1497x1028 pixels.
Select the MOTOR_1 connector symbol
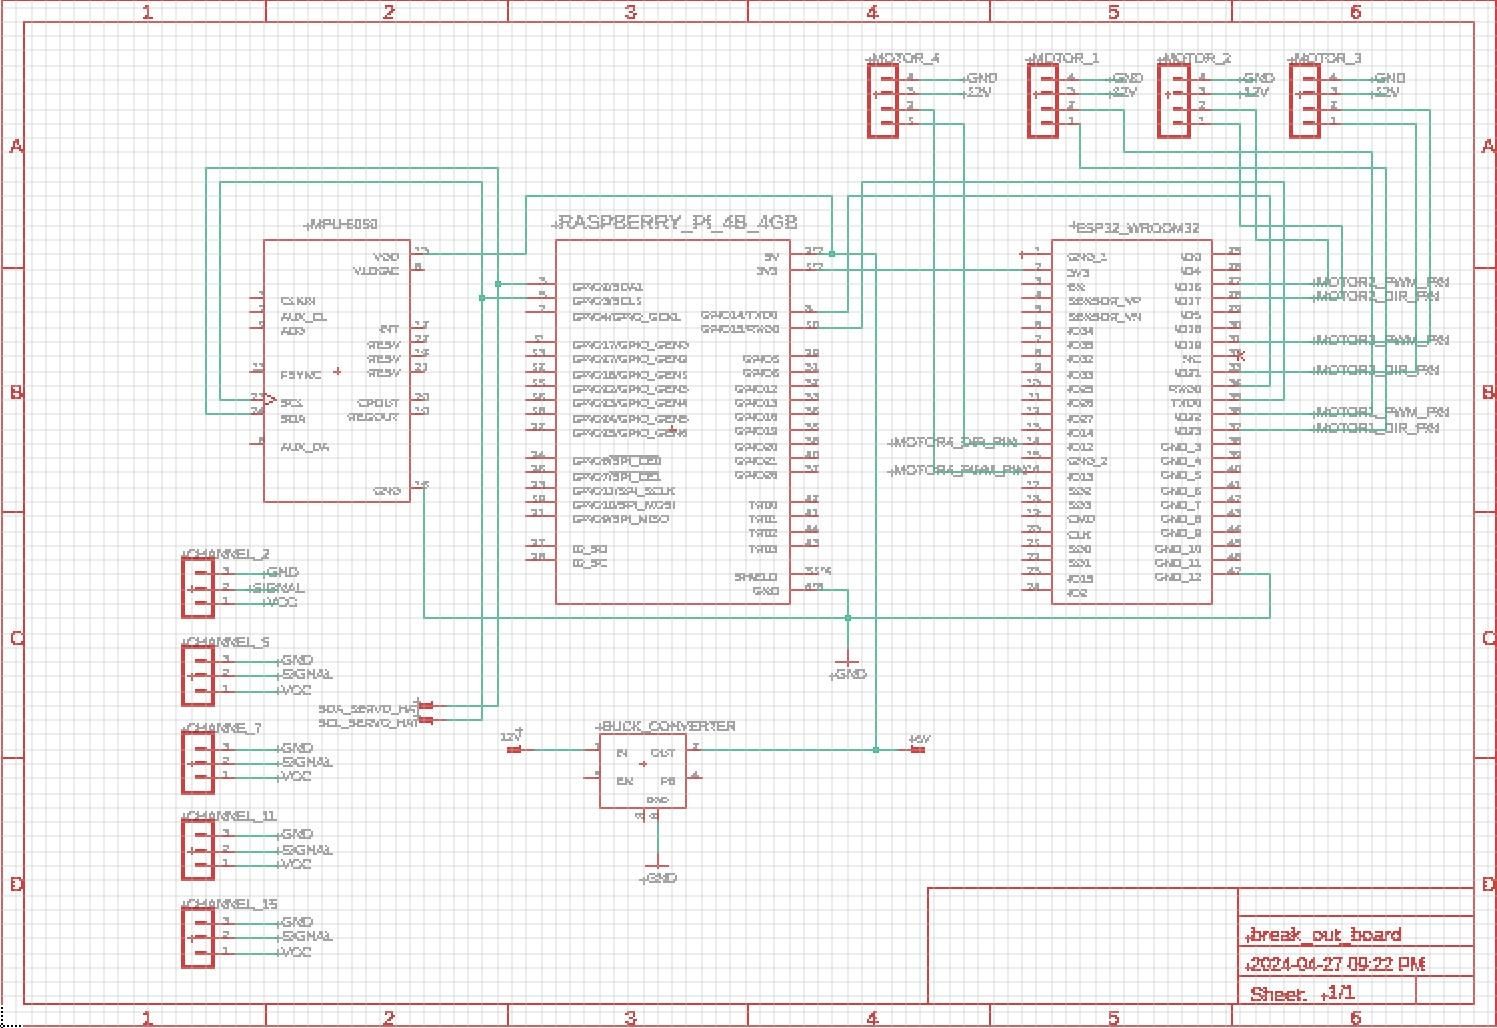(1042, 101)
